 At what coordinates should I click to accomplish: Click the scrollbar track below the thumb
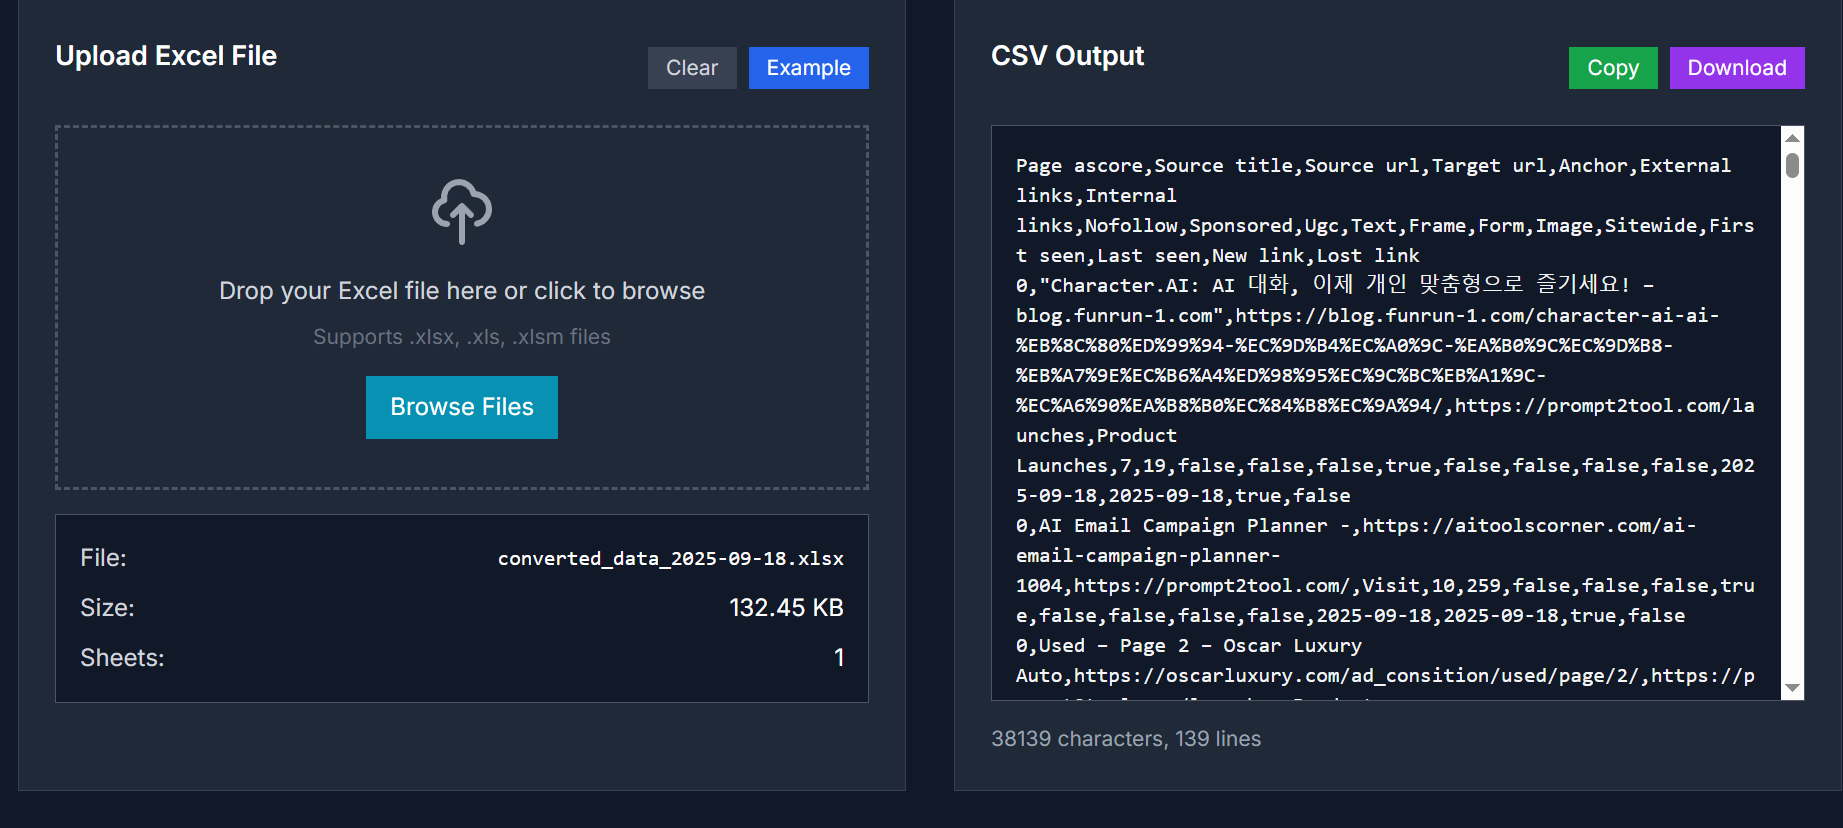tap(1792, 450)
